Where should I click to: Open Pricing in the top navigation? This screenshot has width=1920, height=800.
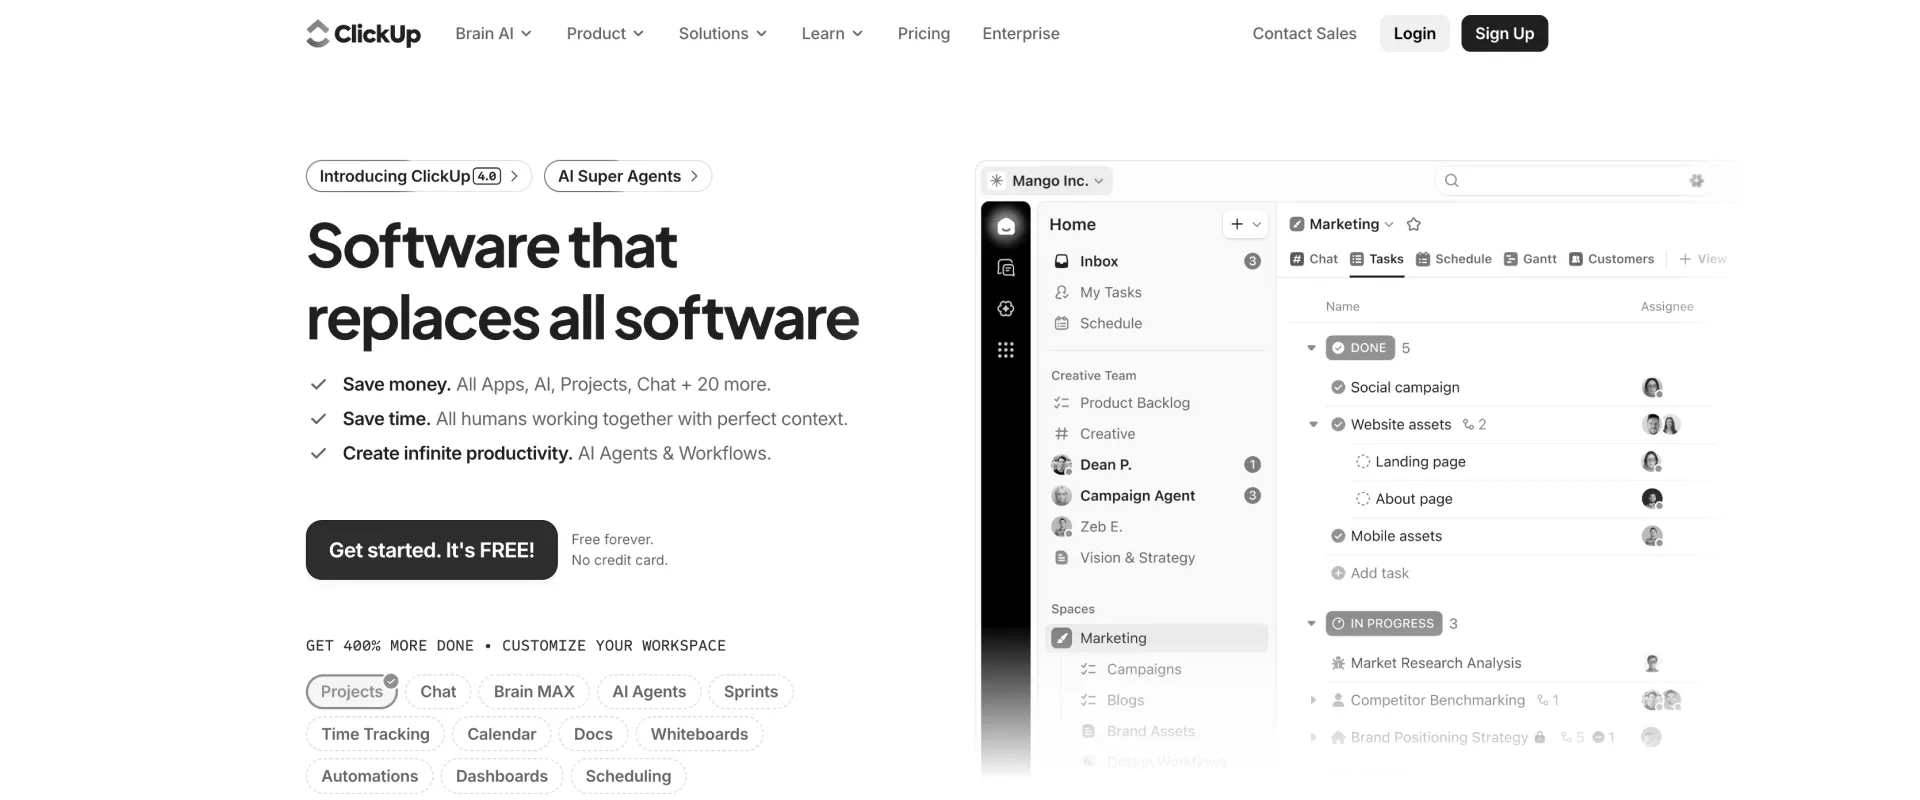923,33
